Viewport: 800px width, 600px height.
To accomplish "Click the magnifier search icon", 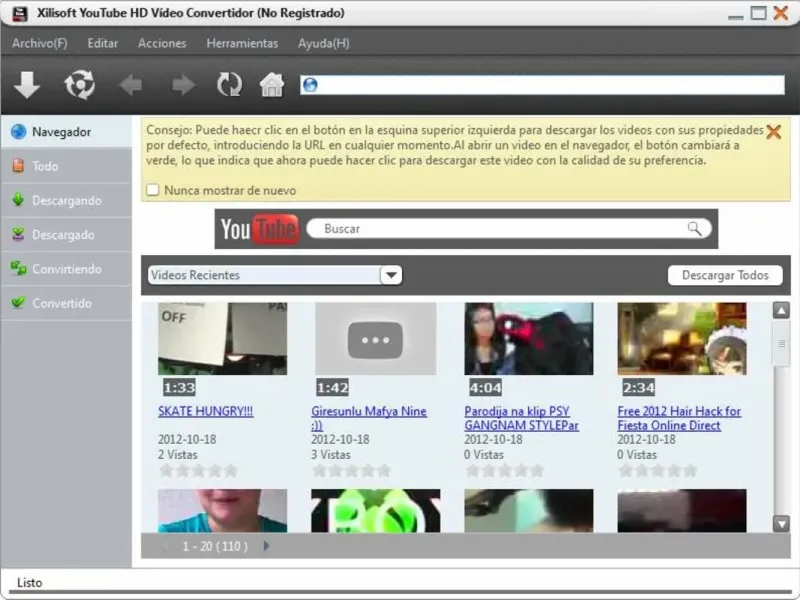I will click(x=694, y=228).
